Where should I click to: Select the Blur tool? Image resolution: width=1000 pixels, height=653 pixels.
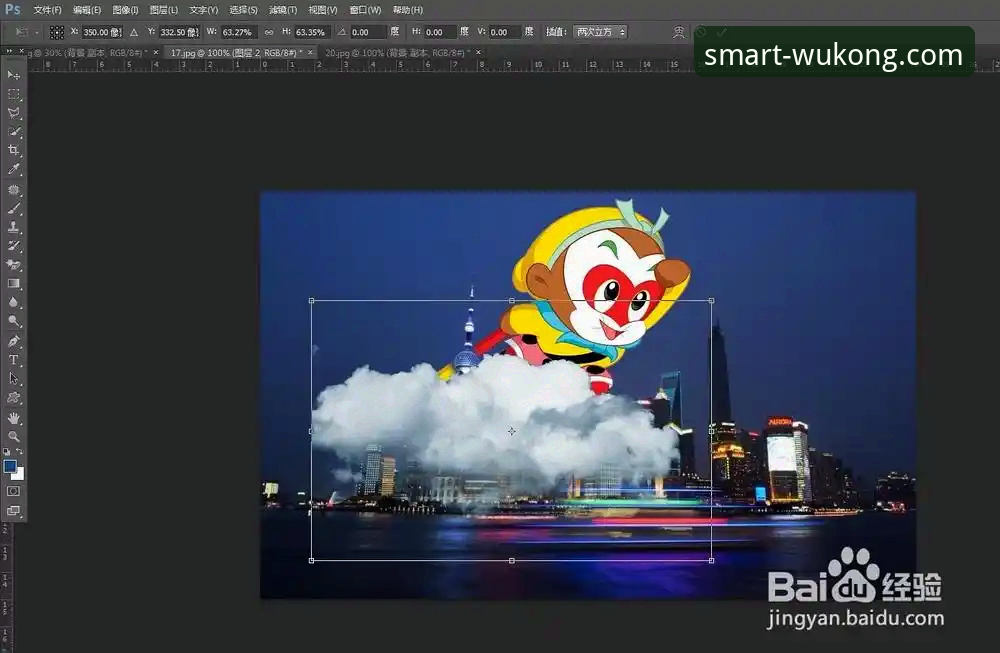(x=13, y=302)
